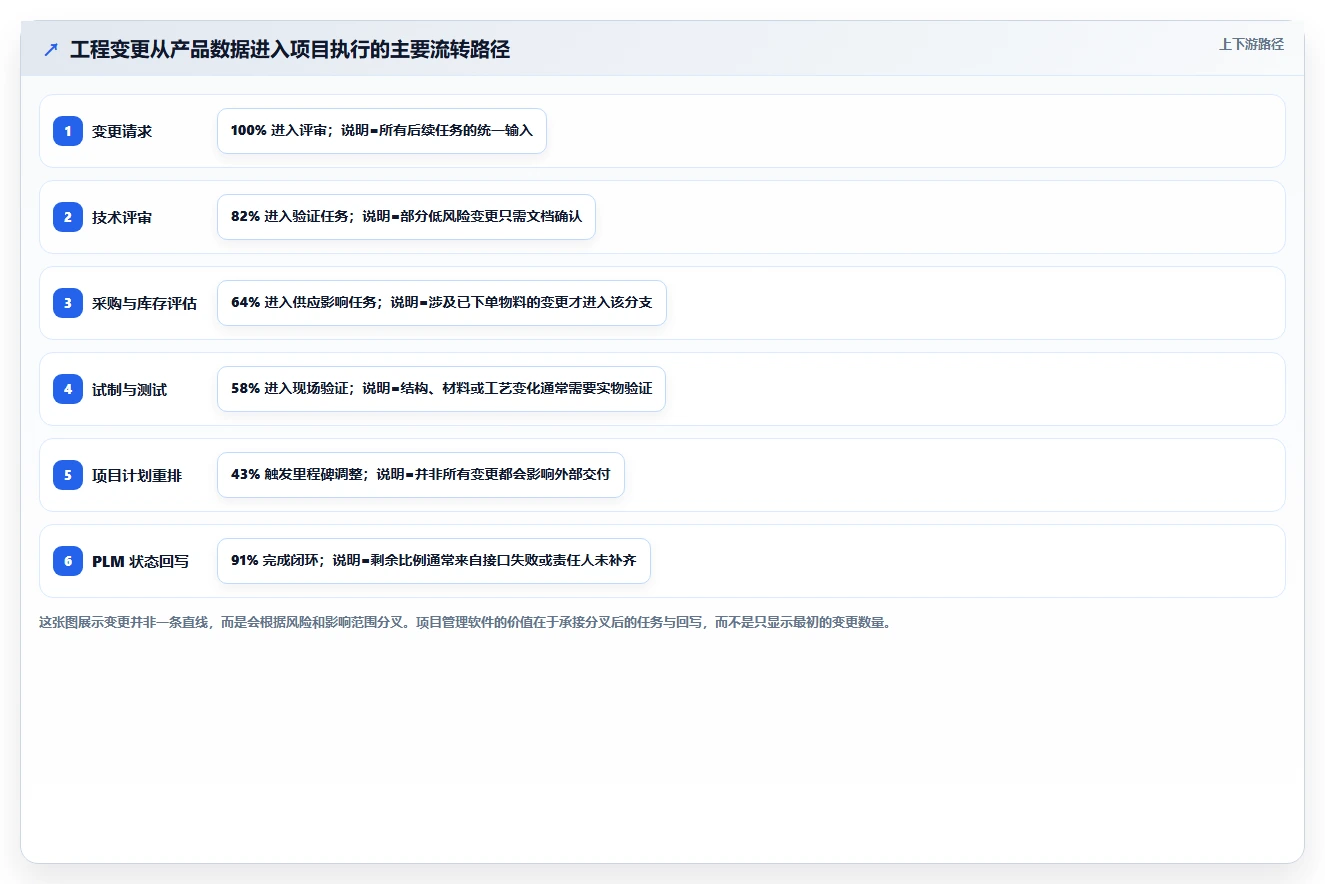Click the 试制与测试 step label
This screenshot has height=884, width=1325.
click(130, 389)
